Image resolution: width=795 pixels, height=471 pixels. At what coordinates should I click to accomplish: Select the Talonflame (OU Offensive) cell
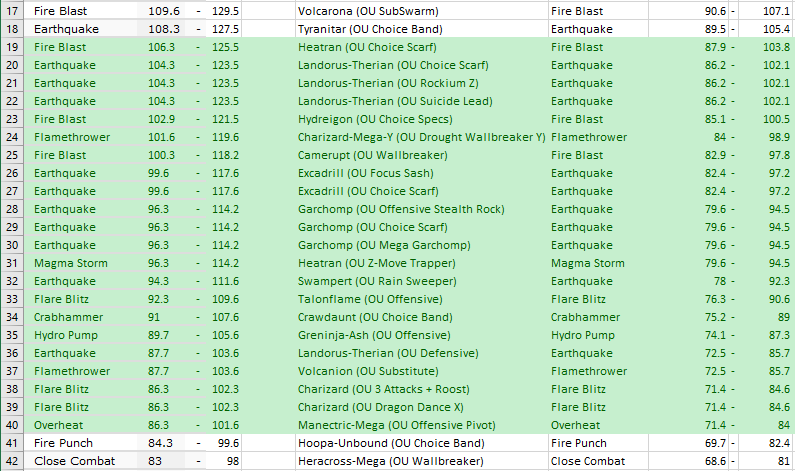pos(420,299)
